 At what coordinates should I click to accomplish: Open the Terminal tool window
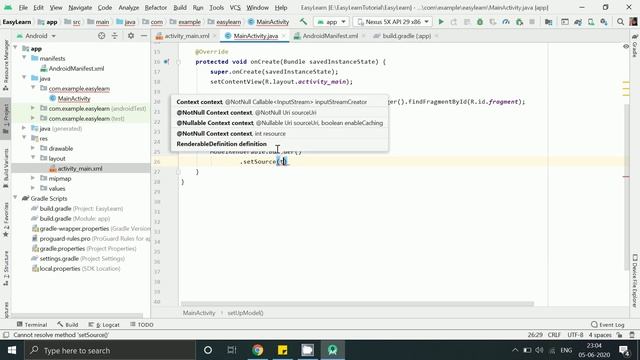[x=32, y=324]
